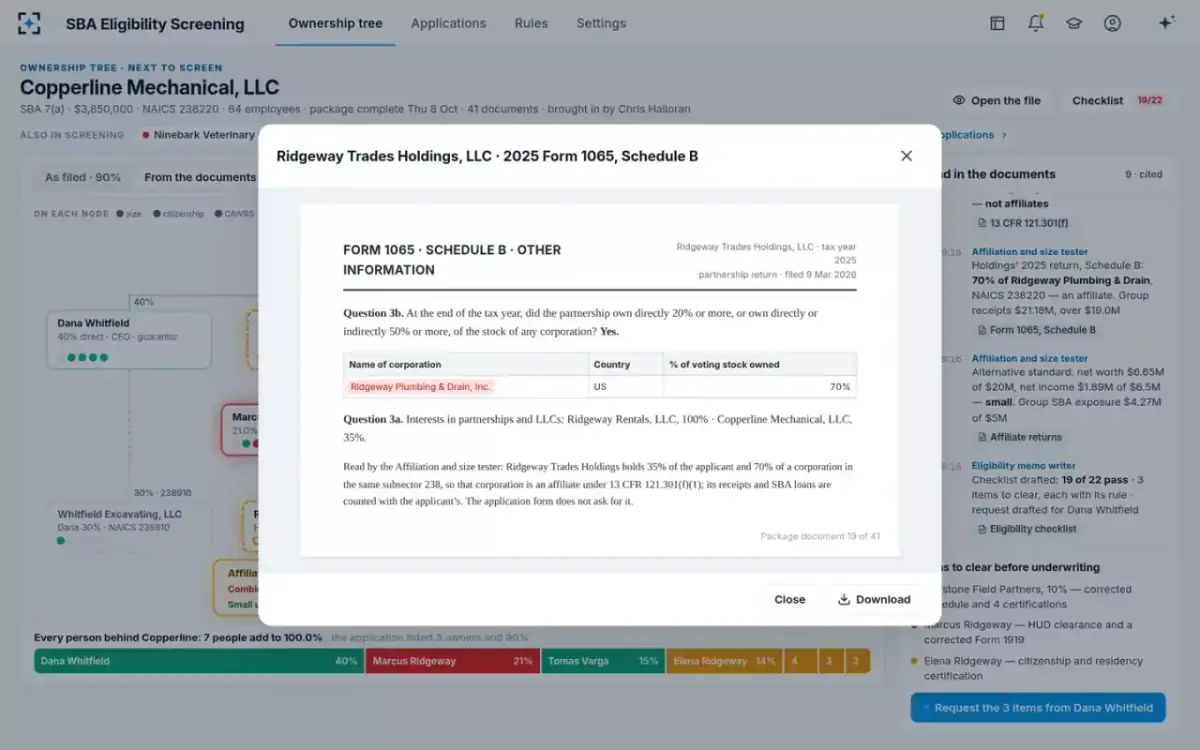Select the Dana Whitfield node in the ownership tree
The height and width of the screenshot is (750, 1200).
click(x=129, y=340)
